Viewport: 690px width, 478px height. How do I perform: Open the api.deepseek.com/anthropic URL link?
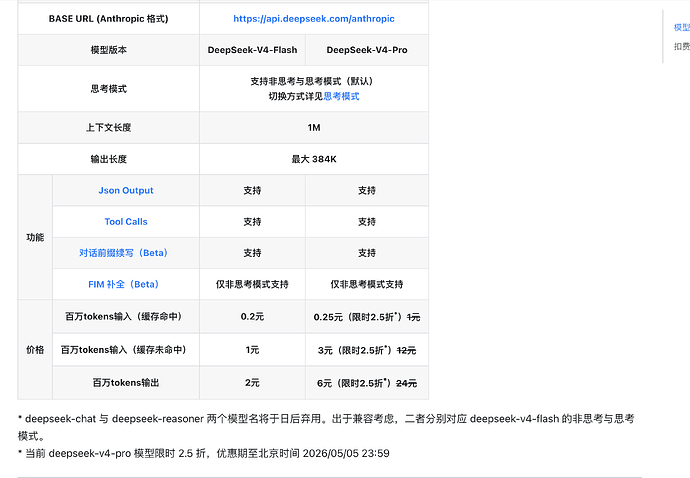[x=314, y=18]
